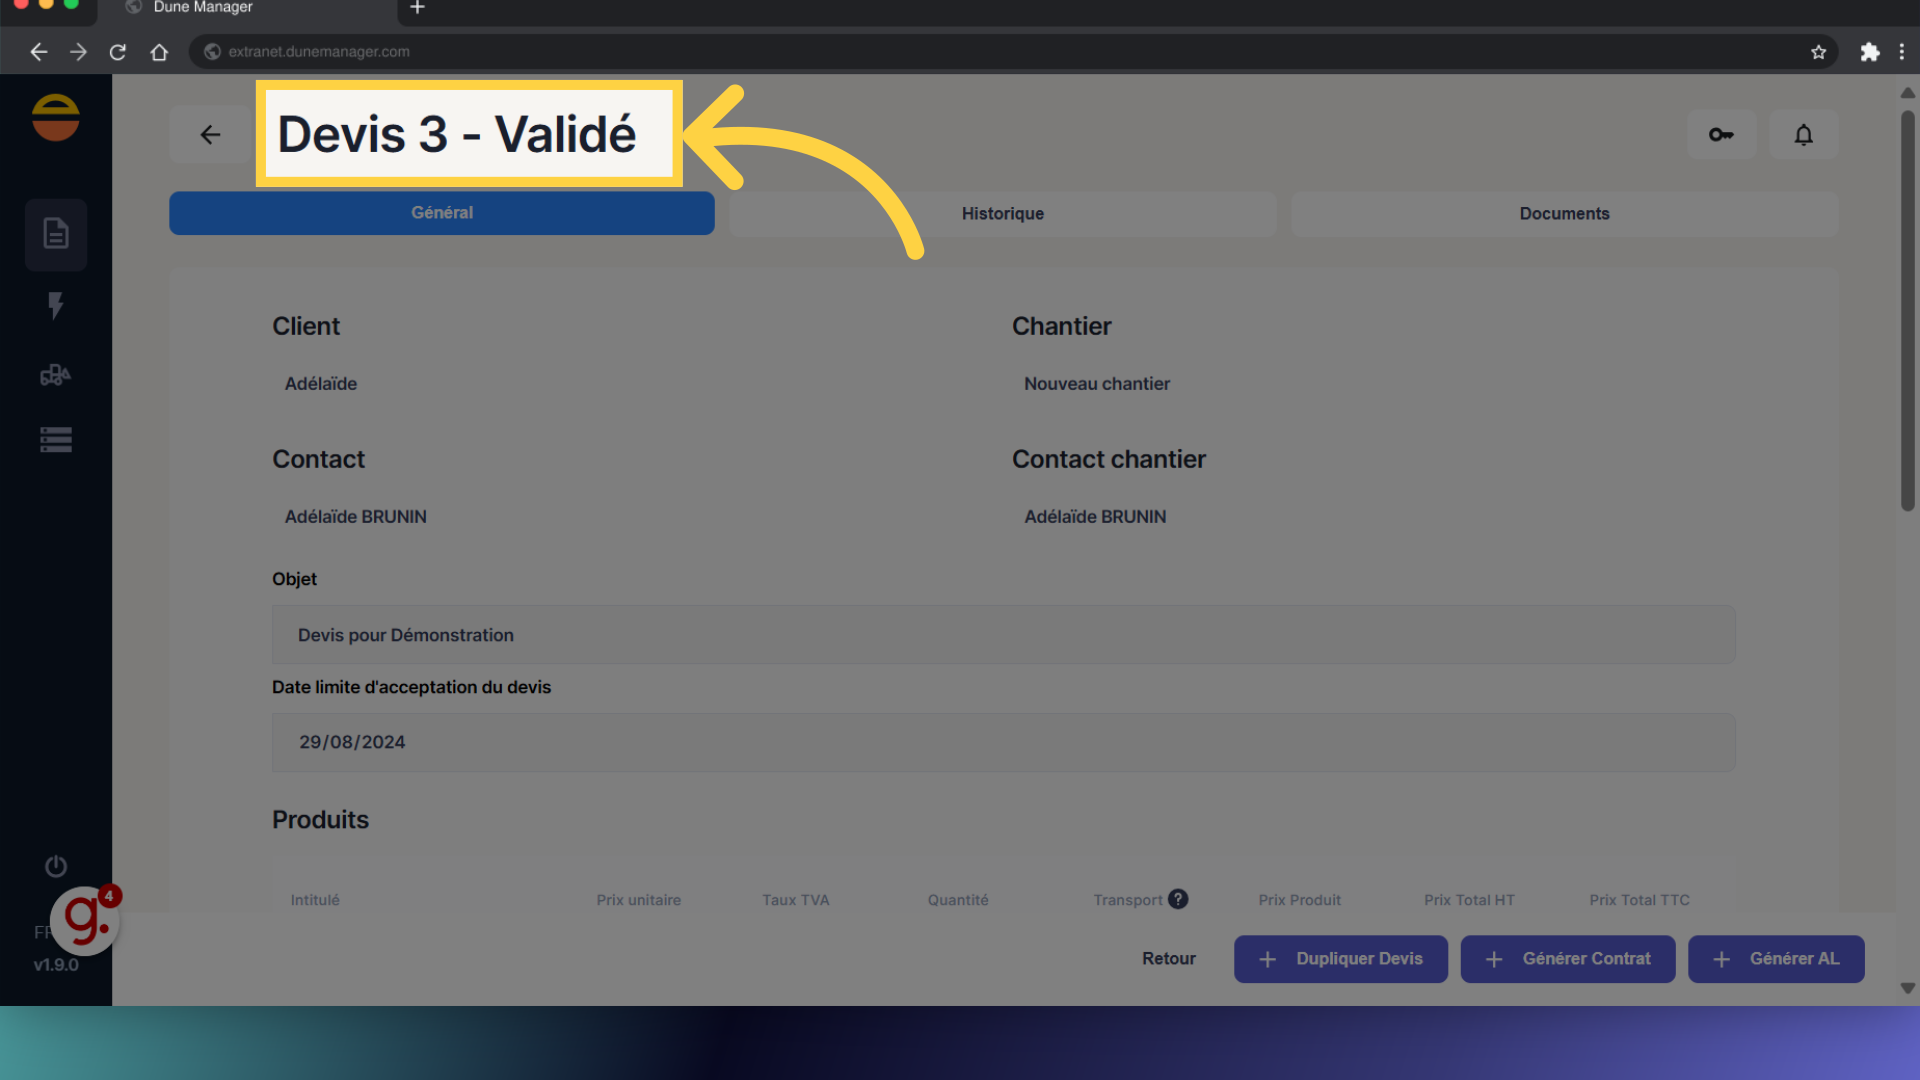Open the lightning bolt section in the sidebar

pyautogui.click(x=56, y=306)
